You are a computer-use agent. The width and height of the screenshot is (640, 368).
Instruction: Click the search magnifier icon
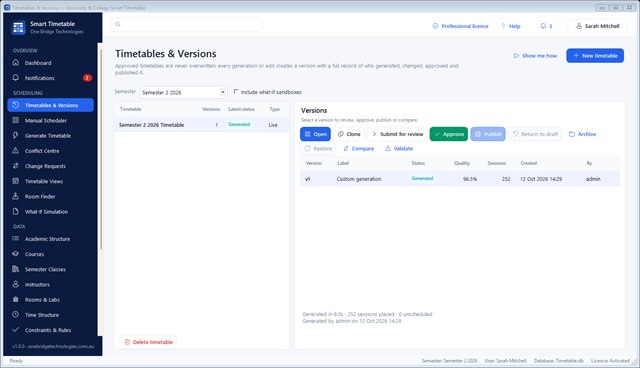coord(118,24)
